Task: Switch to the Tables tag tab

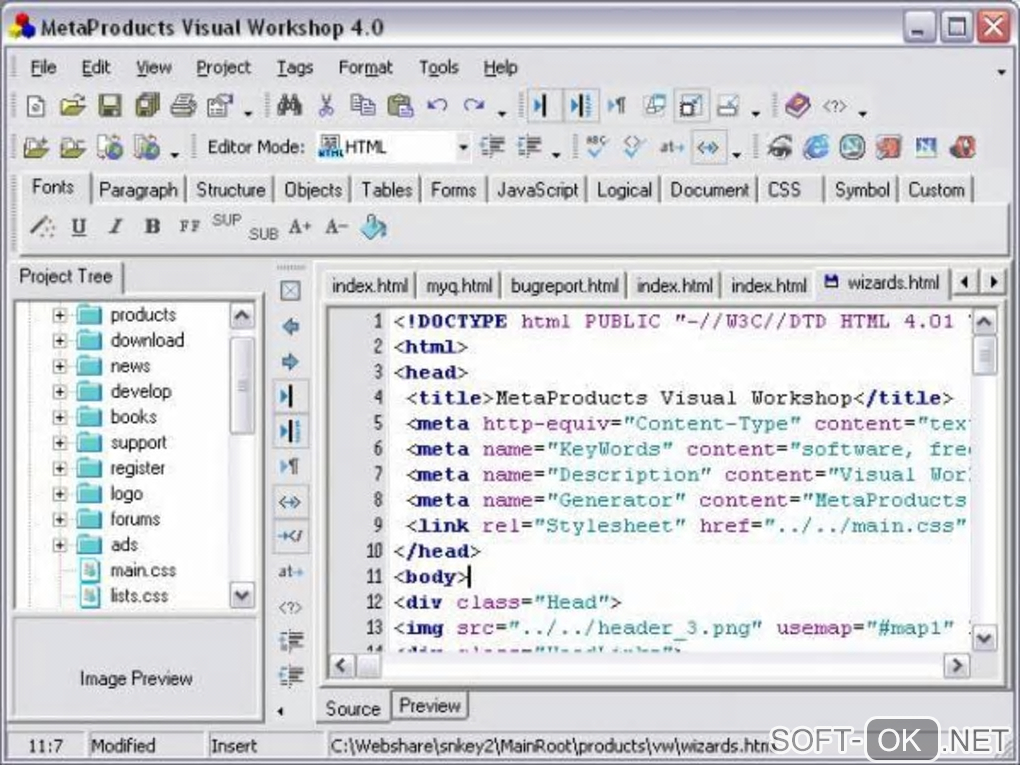Action: pyautogui.click(x=386, y=190)
